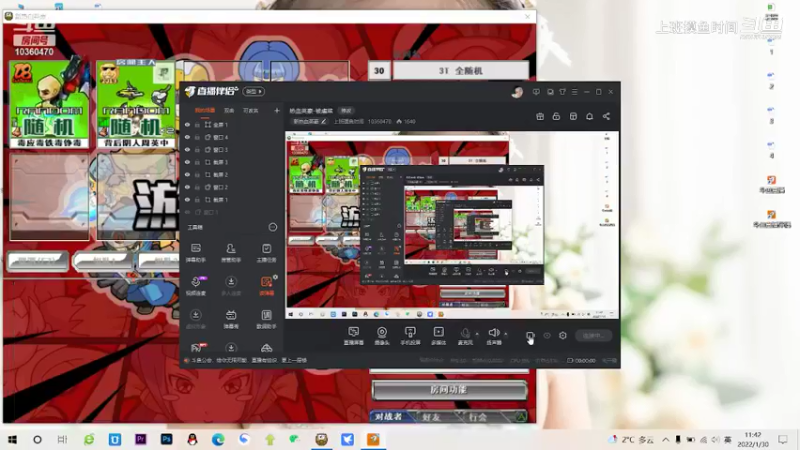Image resolution: width=800 pixels, height=450 pixels.
Task: Click the car-shaped icon in the toolbox bottom row
Action: (x=266, y=348)
